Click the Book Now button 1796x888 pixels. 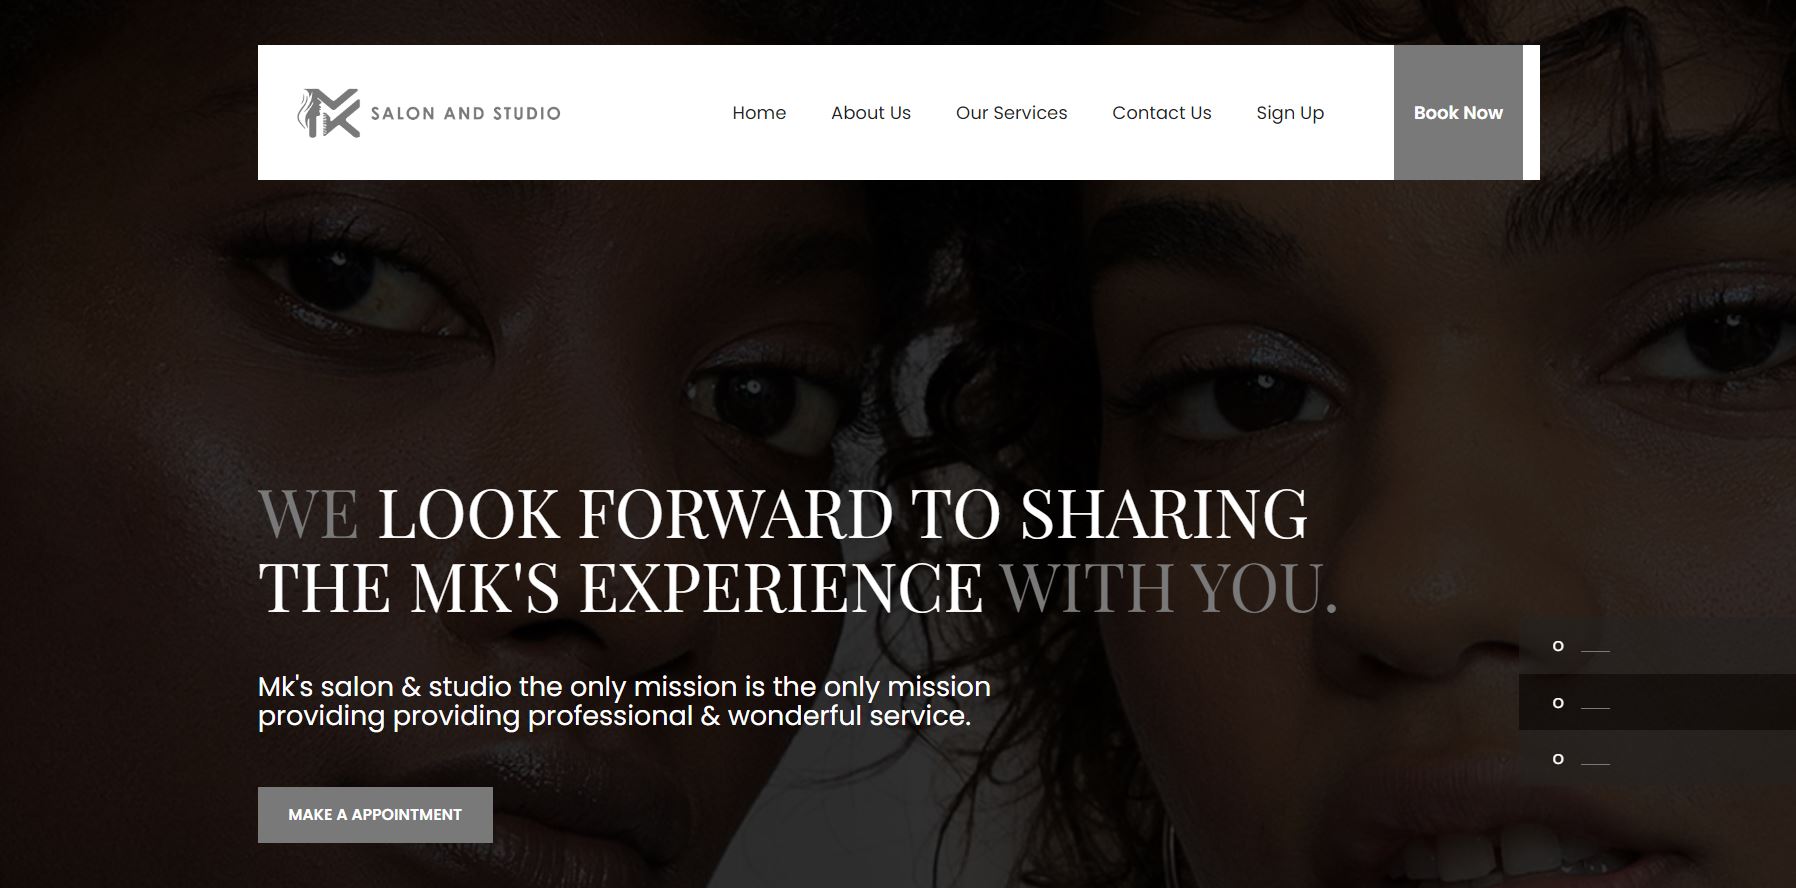point(1458,113)
